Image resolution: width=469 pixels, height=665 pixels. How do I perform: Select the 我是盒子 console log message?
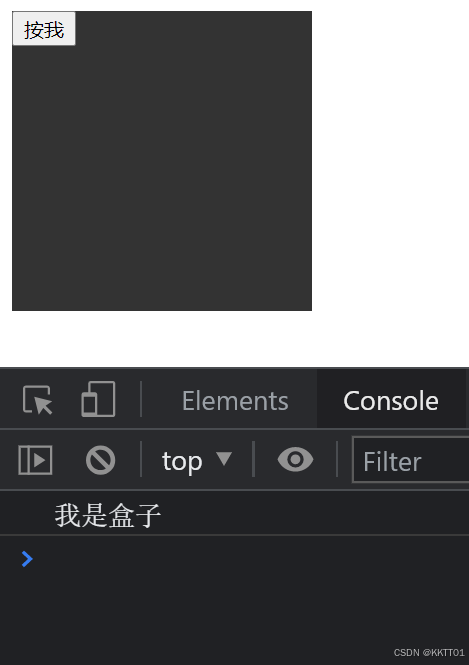[x=108, y=515]
